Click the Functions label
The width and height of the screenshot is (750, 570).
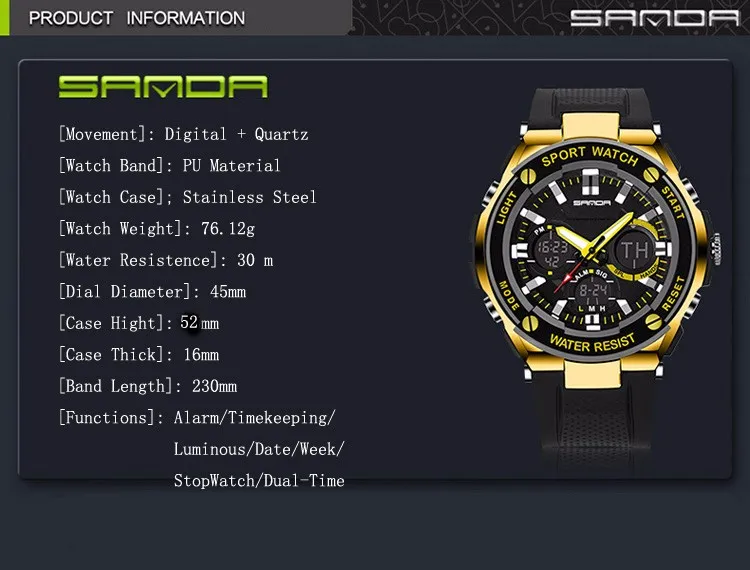click(x=107, y=417)
